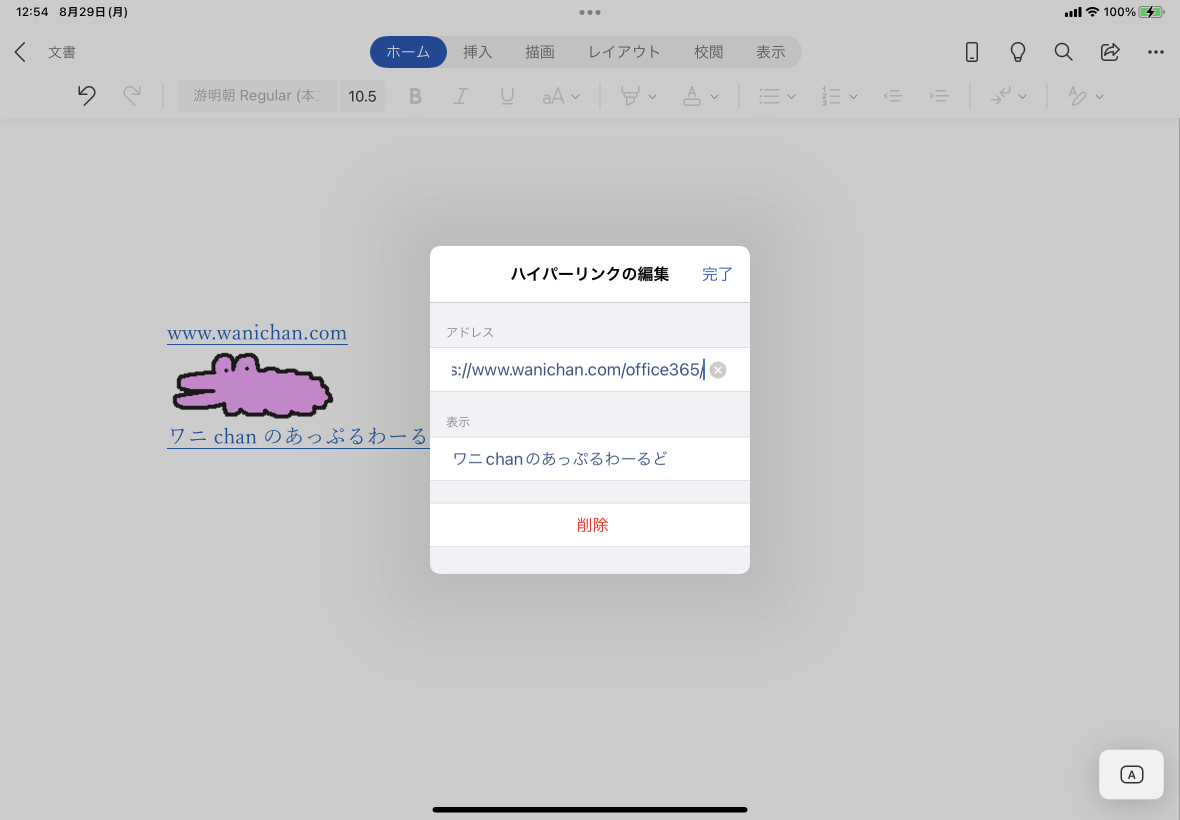Screen dimensions: 1180x820
Task: Select the purple crocodile drawing
Action: pyautogui.click(x=252, y=385)
